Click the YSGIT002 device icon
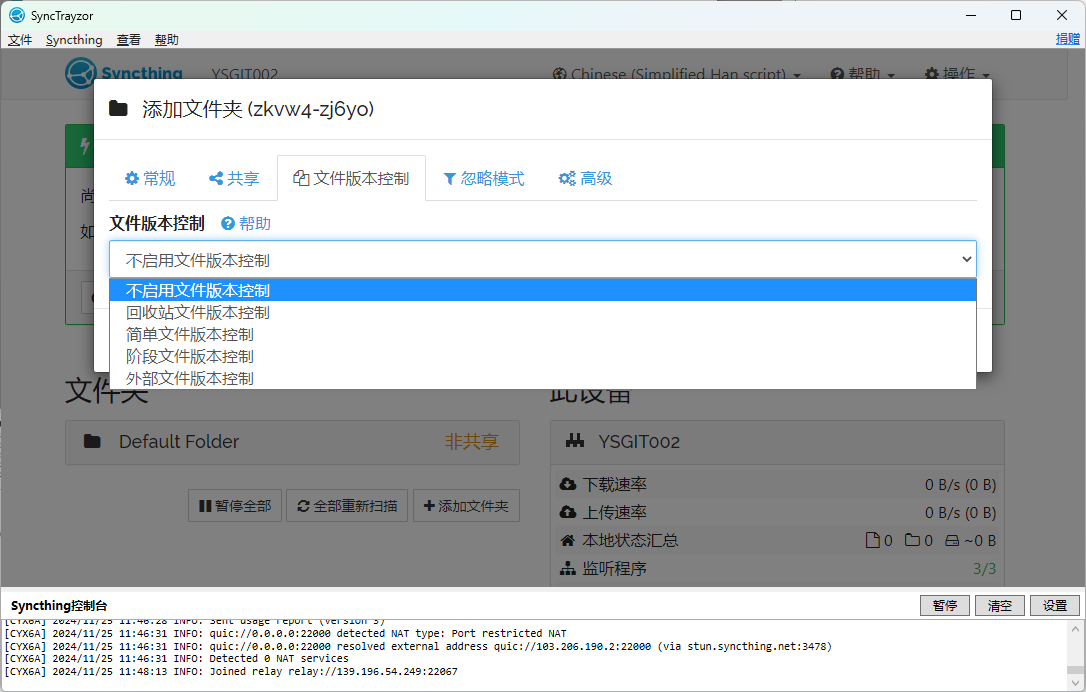 click(x=575, y=441)
